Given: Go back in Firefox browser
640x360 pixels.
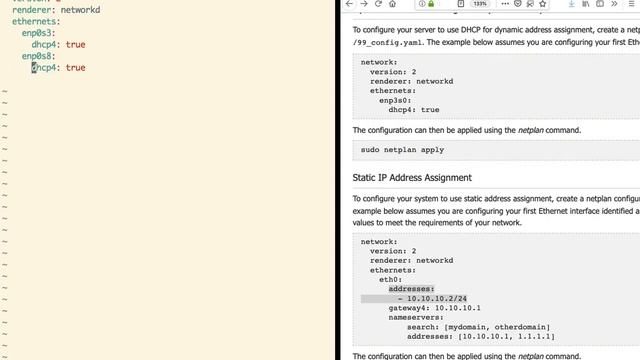Looking at the screenshot, I should [x=349, y=4].
